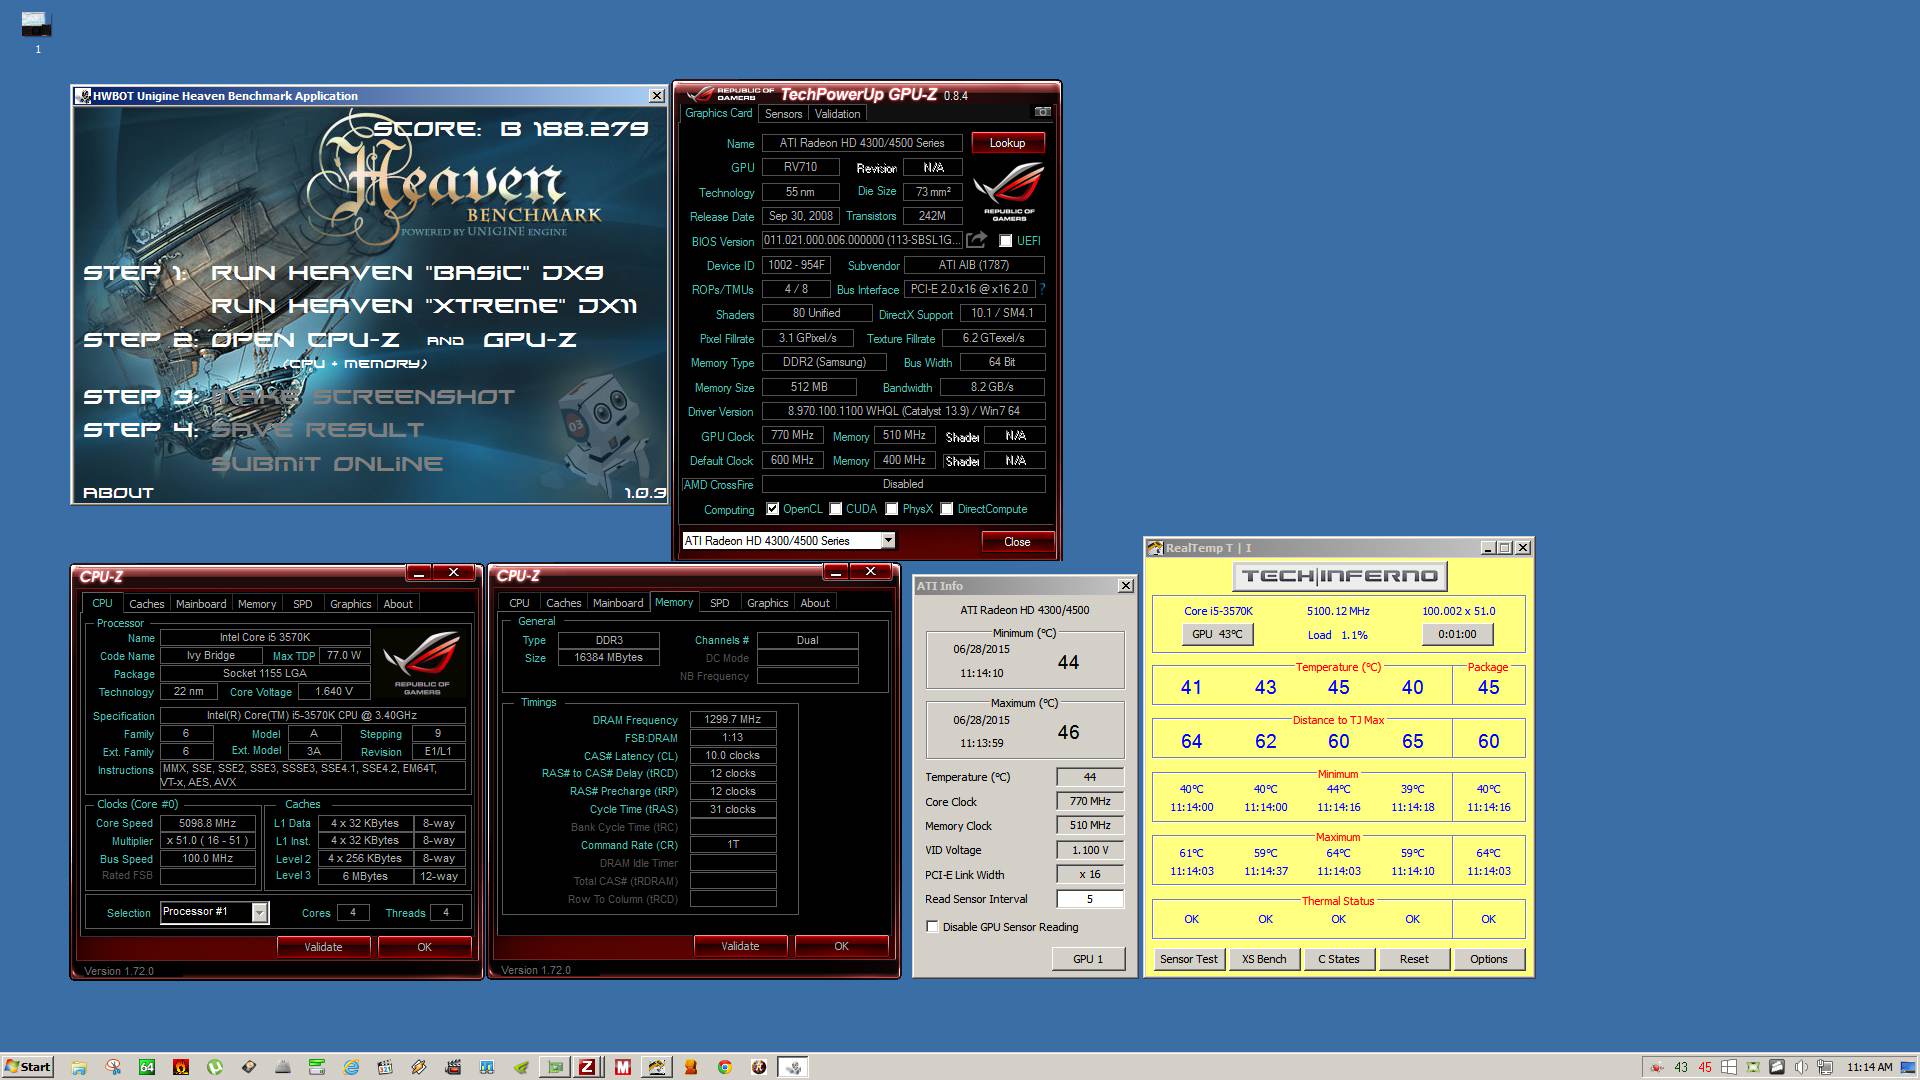Image resolution: width=1920 pixels, height=1080 pixels.
Task: Open the About tab in left CPU-Z
Action: [x=398, y=604]
